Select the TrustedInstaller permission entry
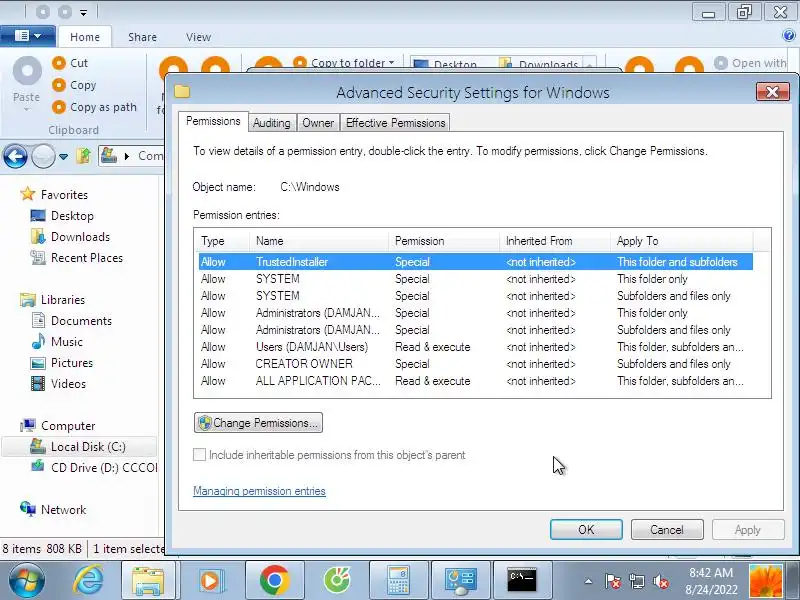Viewport: 800px width, 600px height. (x=476, y=262)
